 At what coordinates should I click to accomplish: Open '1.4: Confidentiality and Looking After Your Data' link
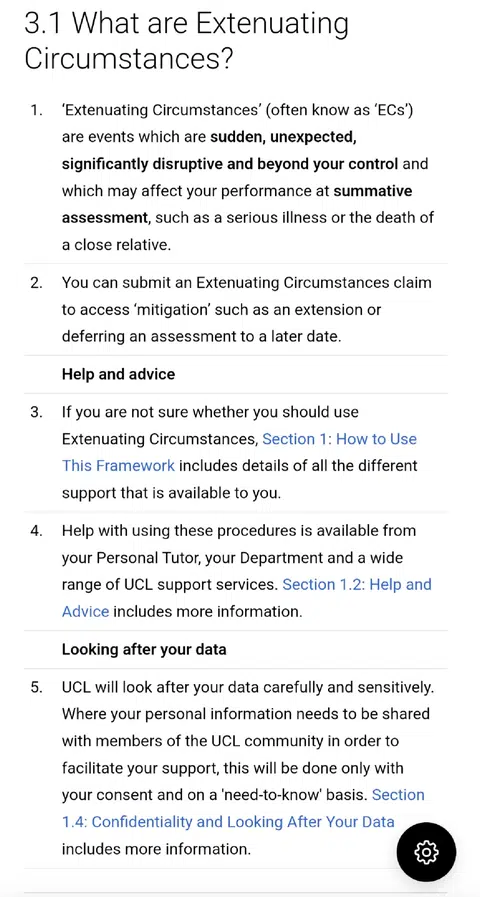coord(228,821)
